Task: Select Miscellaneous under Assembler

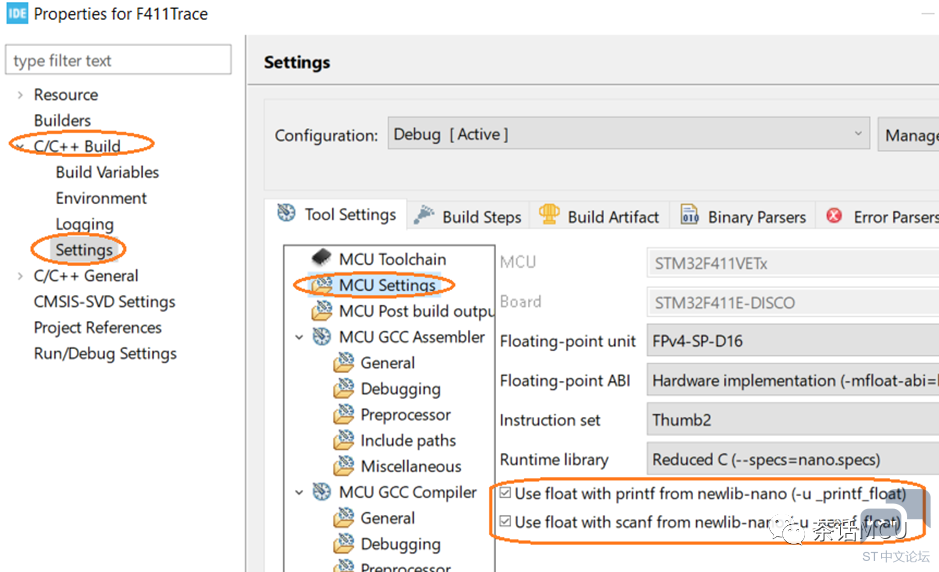Action: (x=411, y=466)
